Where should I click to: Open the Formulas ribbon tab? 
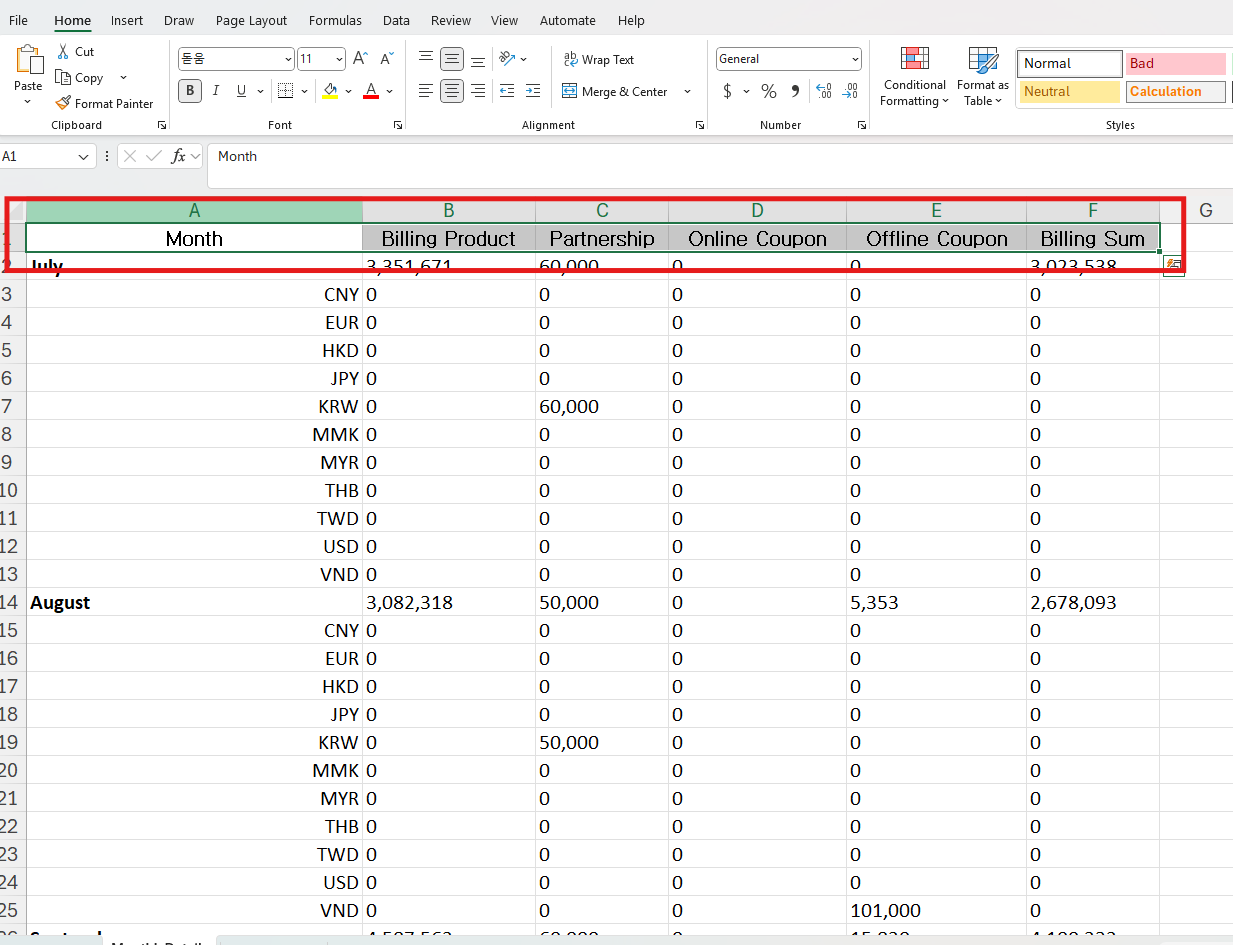[x=335, y=20]
